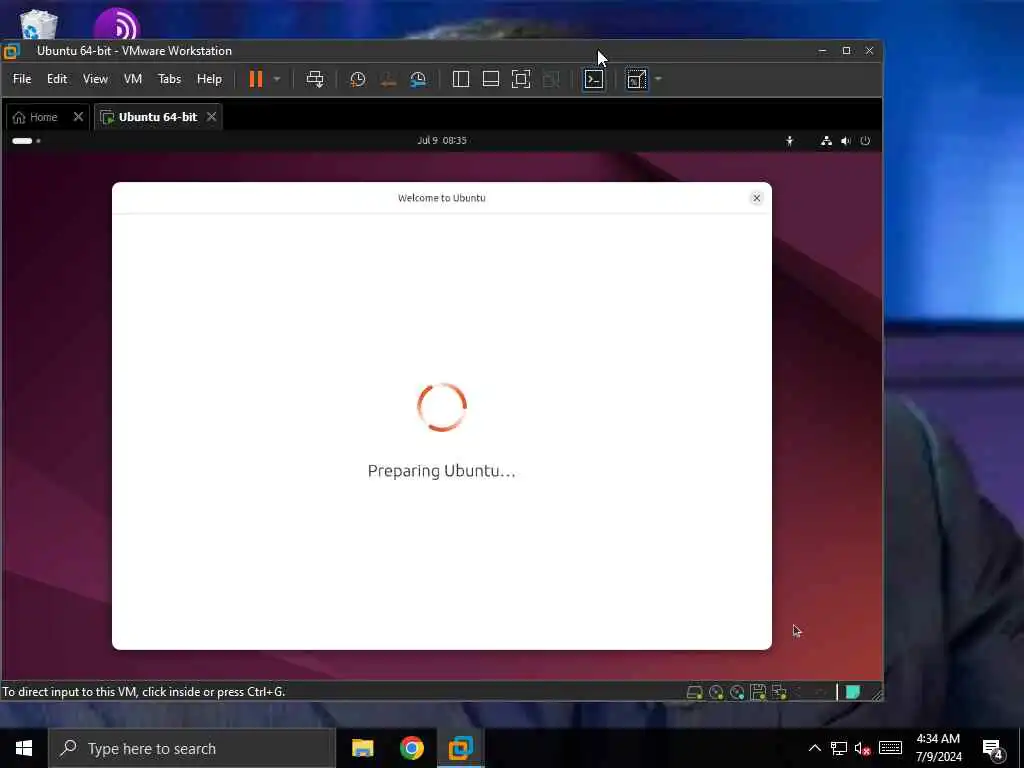
Task: Click the Send Ctrl+Alt+Del icon
Action: (x=315, y=79)
